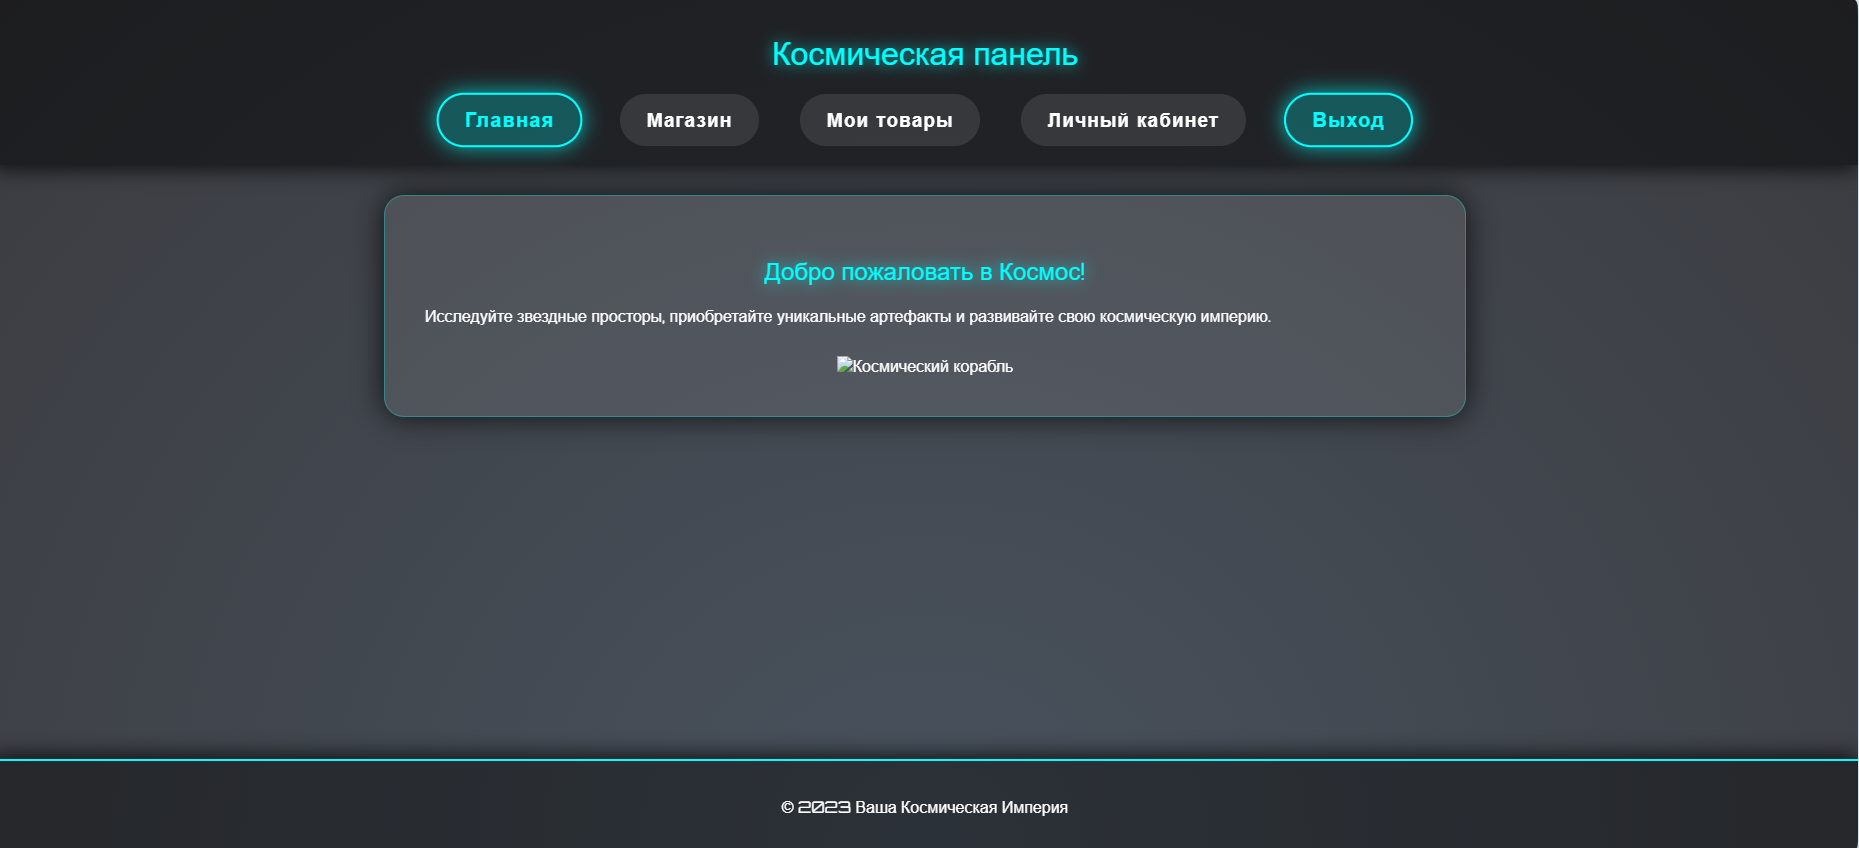Screen dimensions: 1859x848
Task: Go to the Магазин page
Action: 689,120
